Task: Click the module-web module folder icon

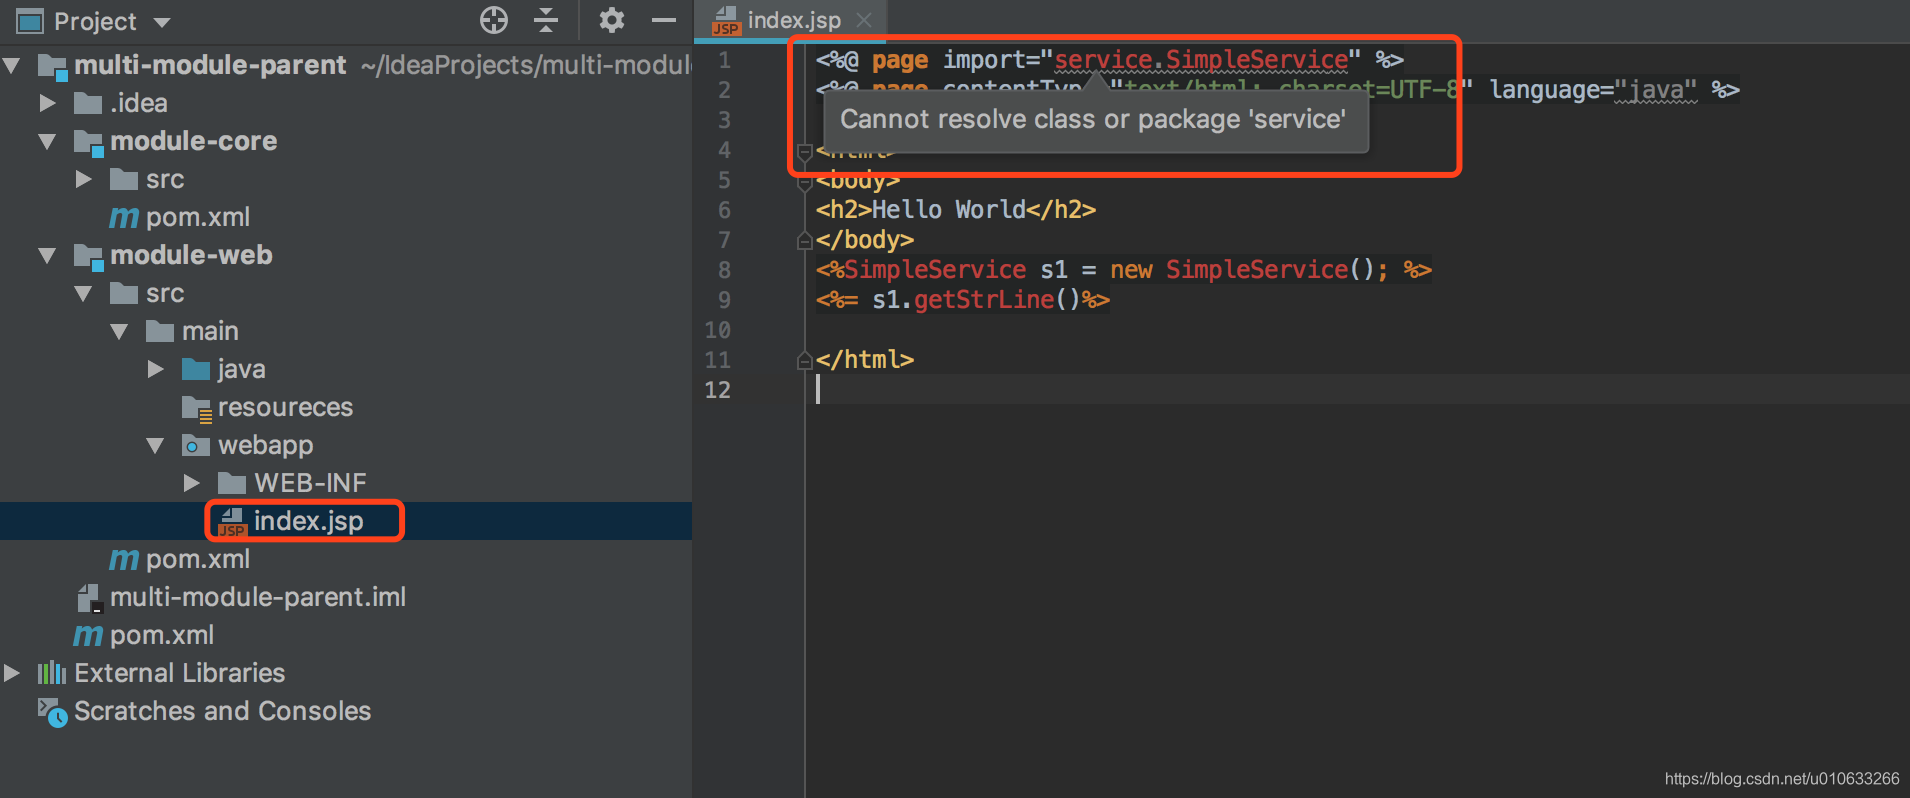Action: (x=89, y=257)
